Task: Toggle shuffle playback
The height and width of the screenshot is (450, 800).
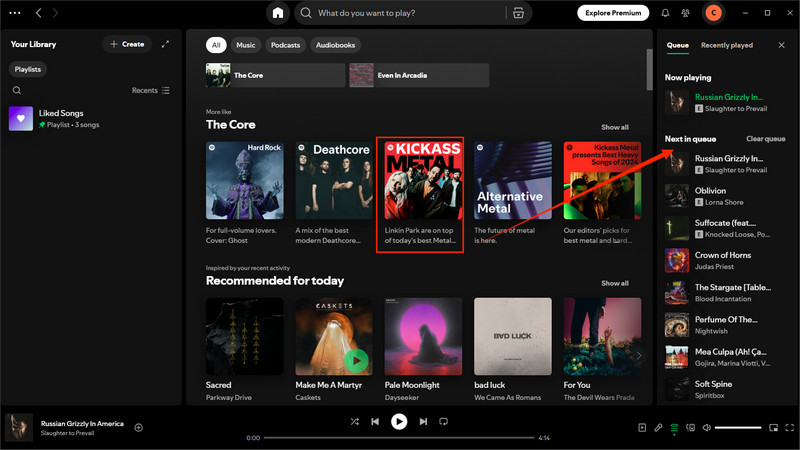Action: click(x=355, y=421)
